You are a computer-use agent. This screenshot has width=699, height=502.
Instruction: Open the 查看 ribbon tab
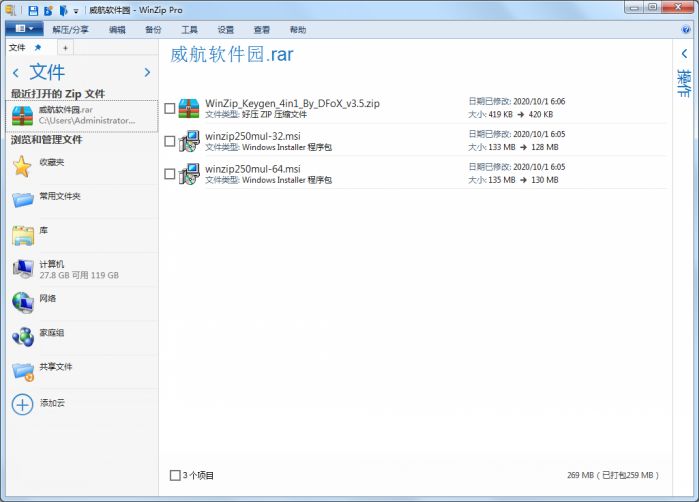pos(262,29)
